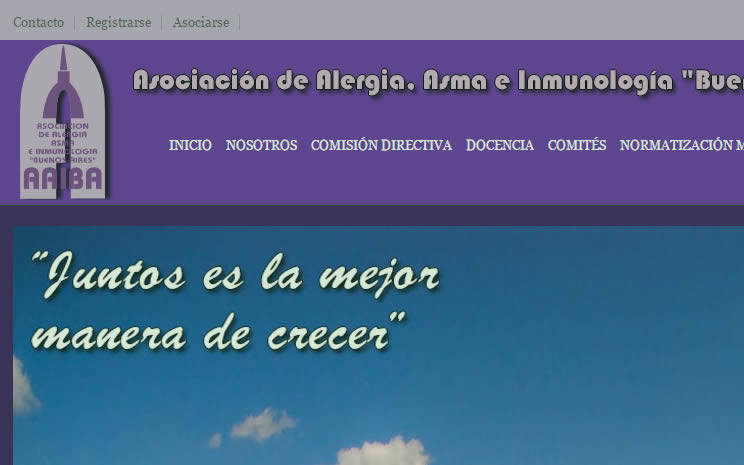Click the Asociarse link
The image size is (744, 465).
[x=200, y=22]
